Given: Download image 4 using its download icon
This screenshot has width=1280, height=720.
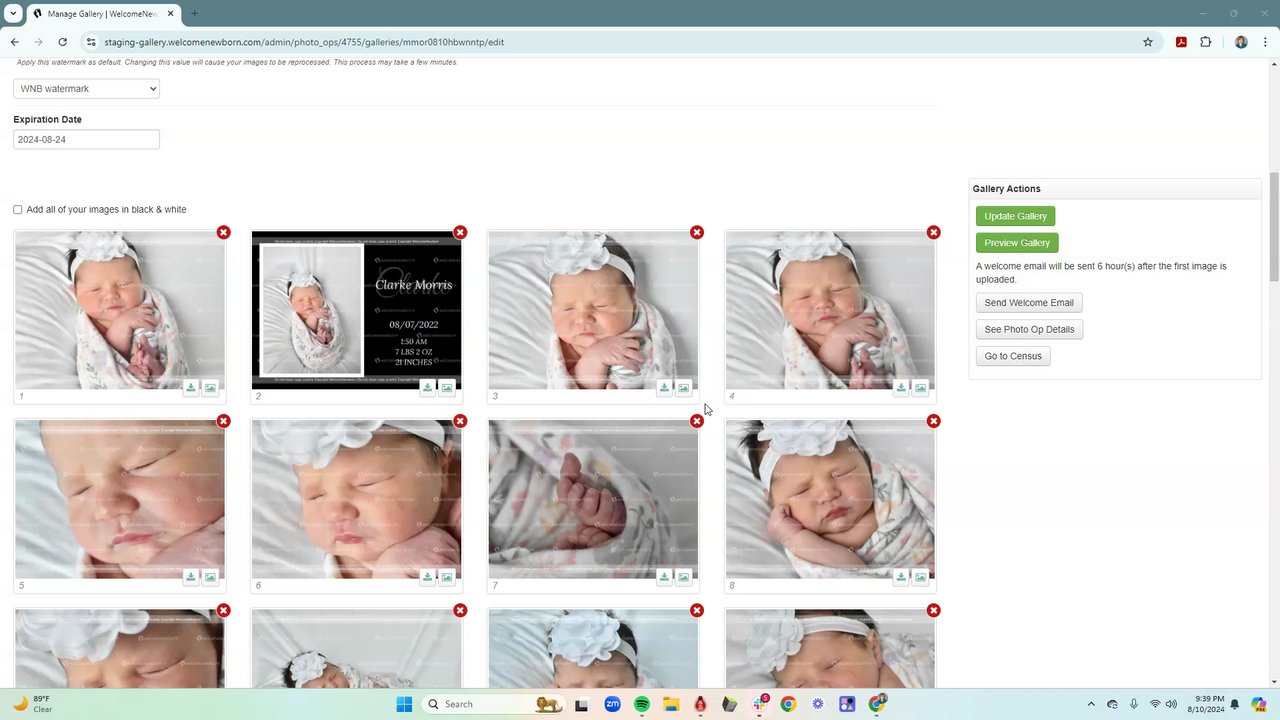Looking at the screenshot, I should (x=901, y=387).
